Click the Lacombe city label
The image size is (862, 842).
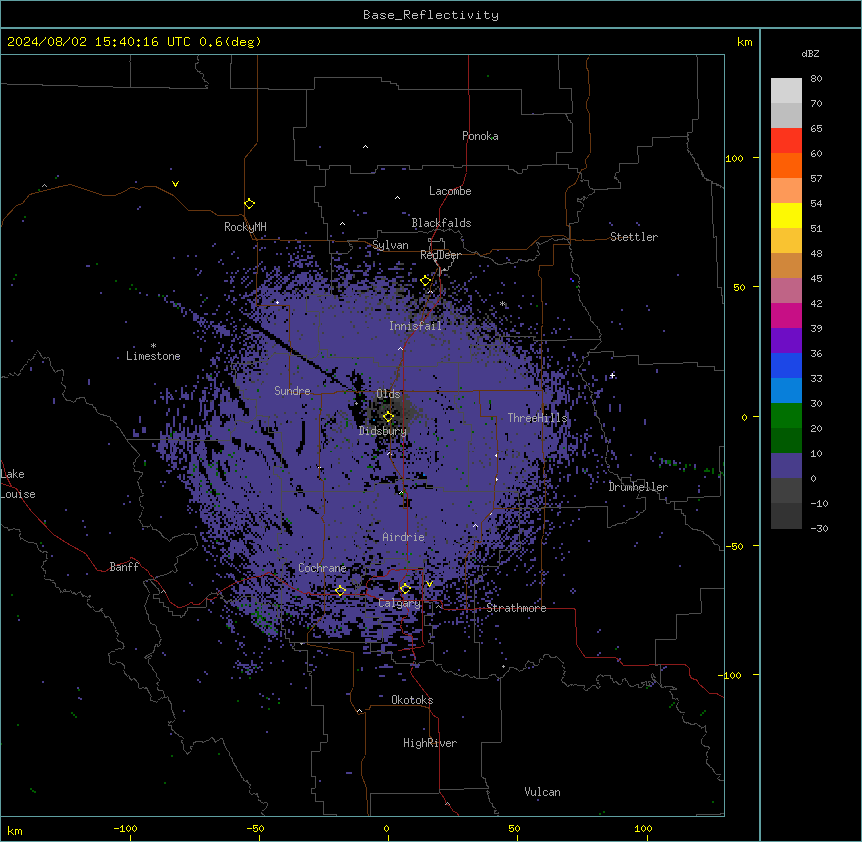click(450, 191)
